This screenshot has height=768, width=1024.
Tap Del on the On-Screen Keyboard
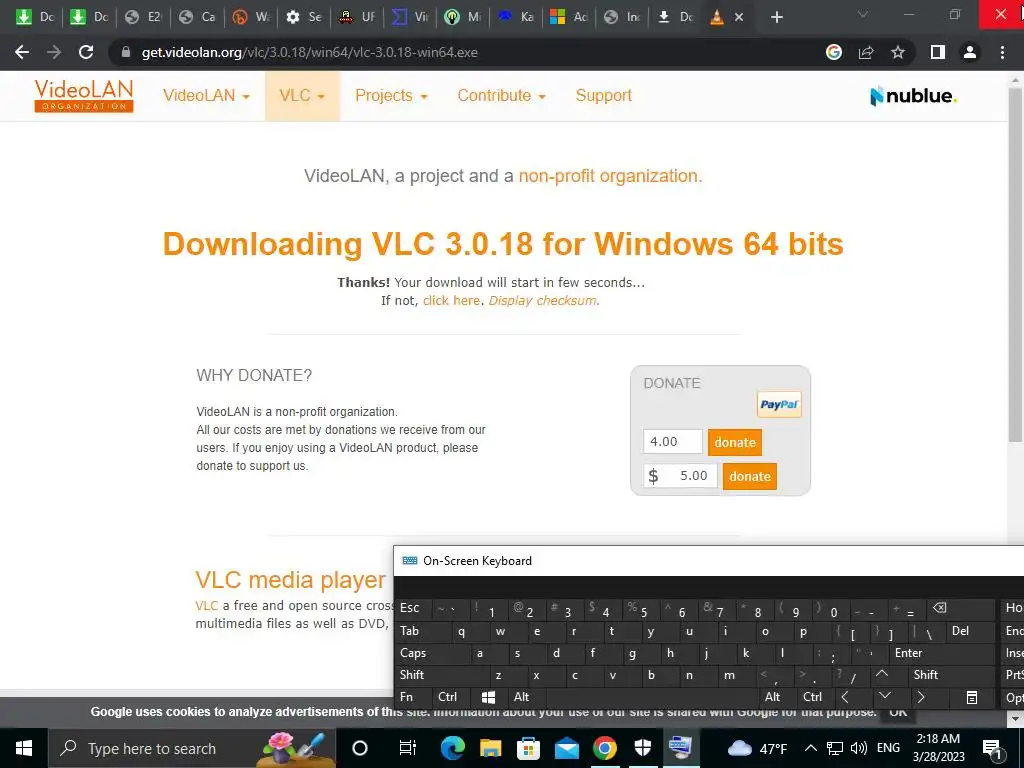click(970, 631)
